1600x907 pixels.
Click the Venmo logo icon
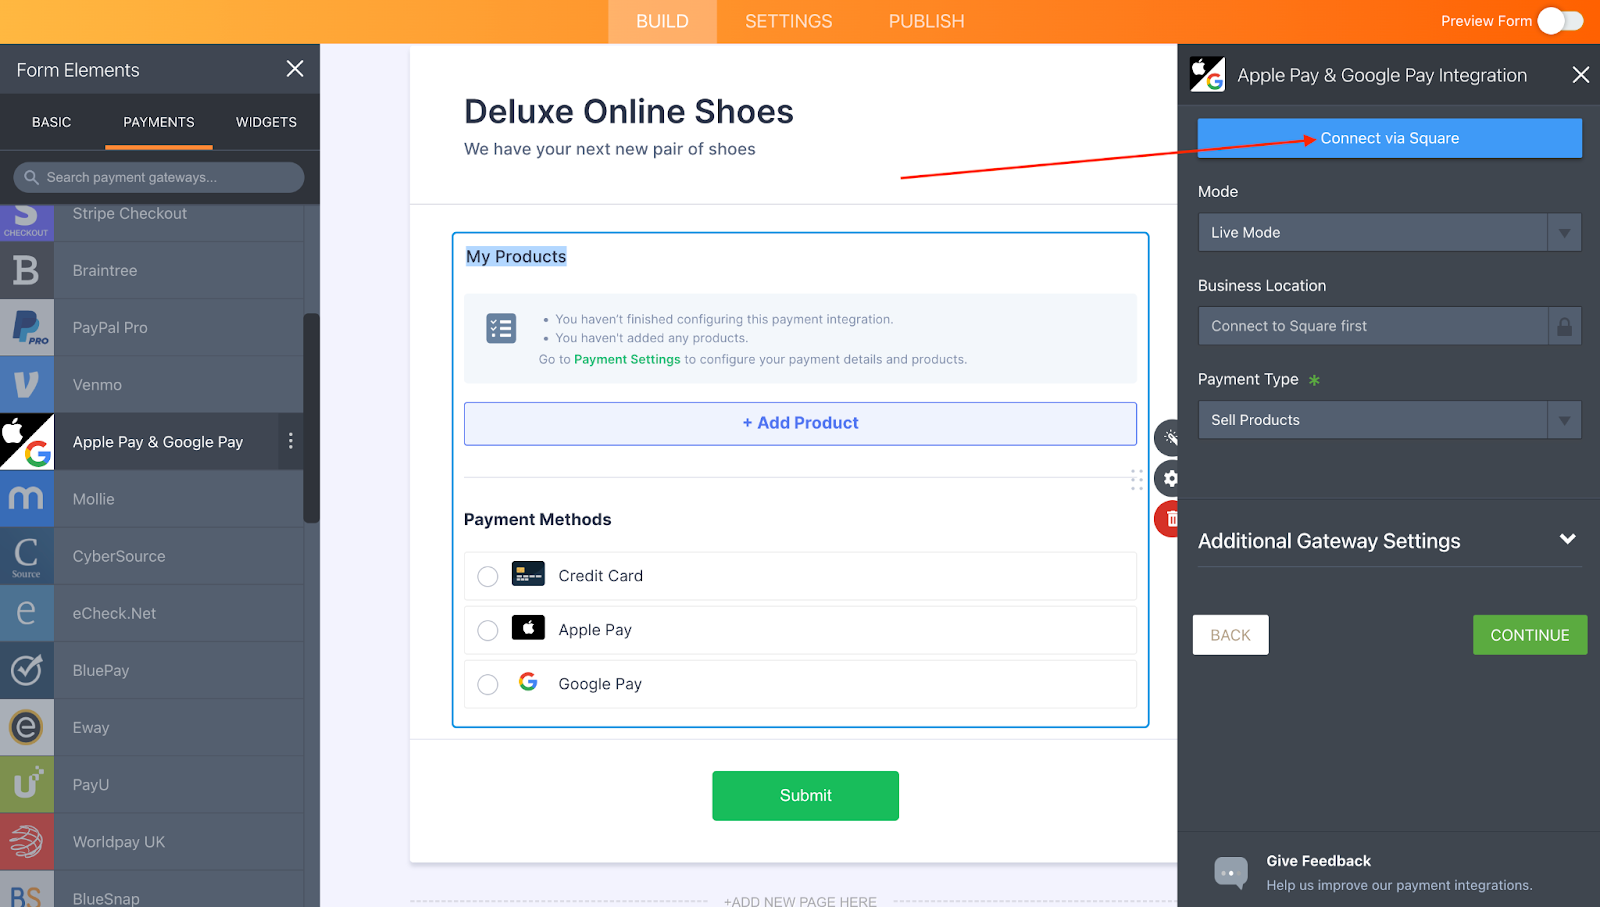click(x=26, y=384)
